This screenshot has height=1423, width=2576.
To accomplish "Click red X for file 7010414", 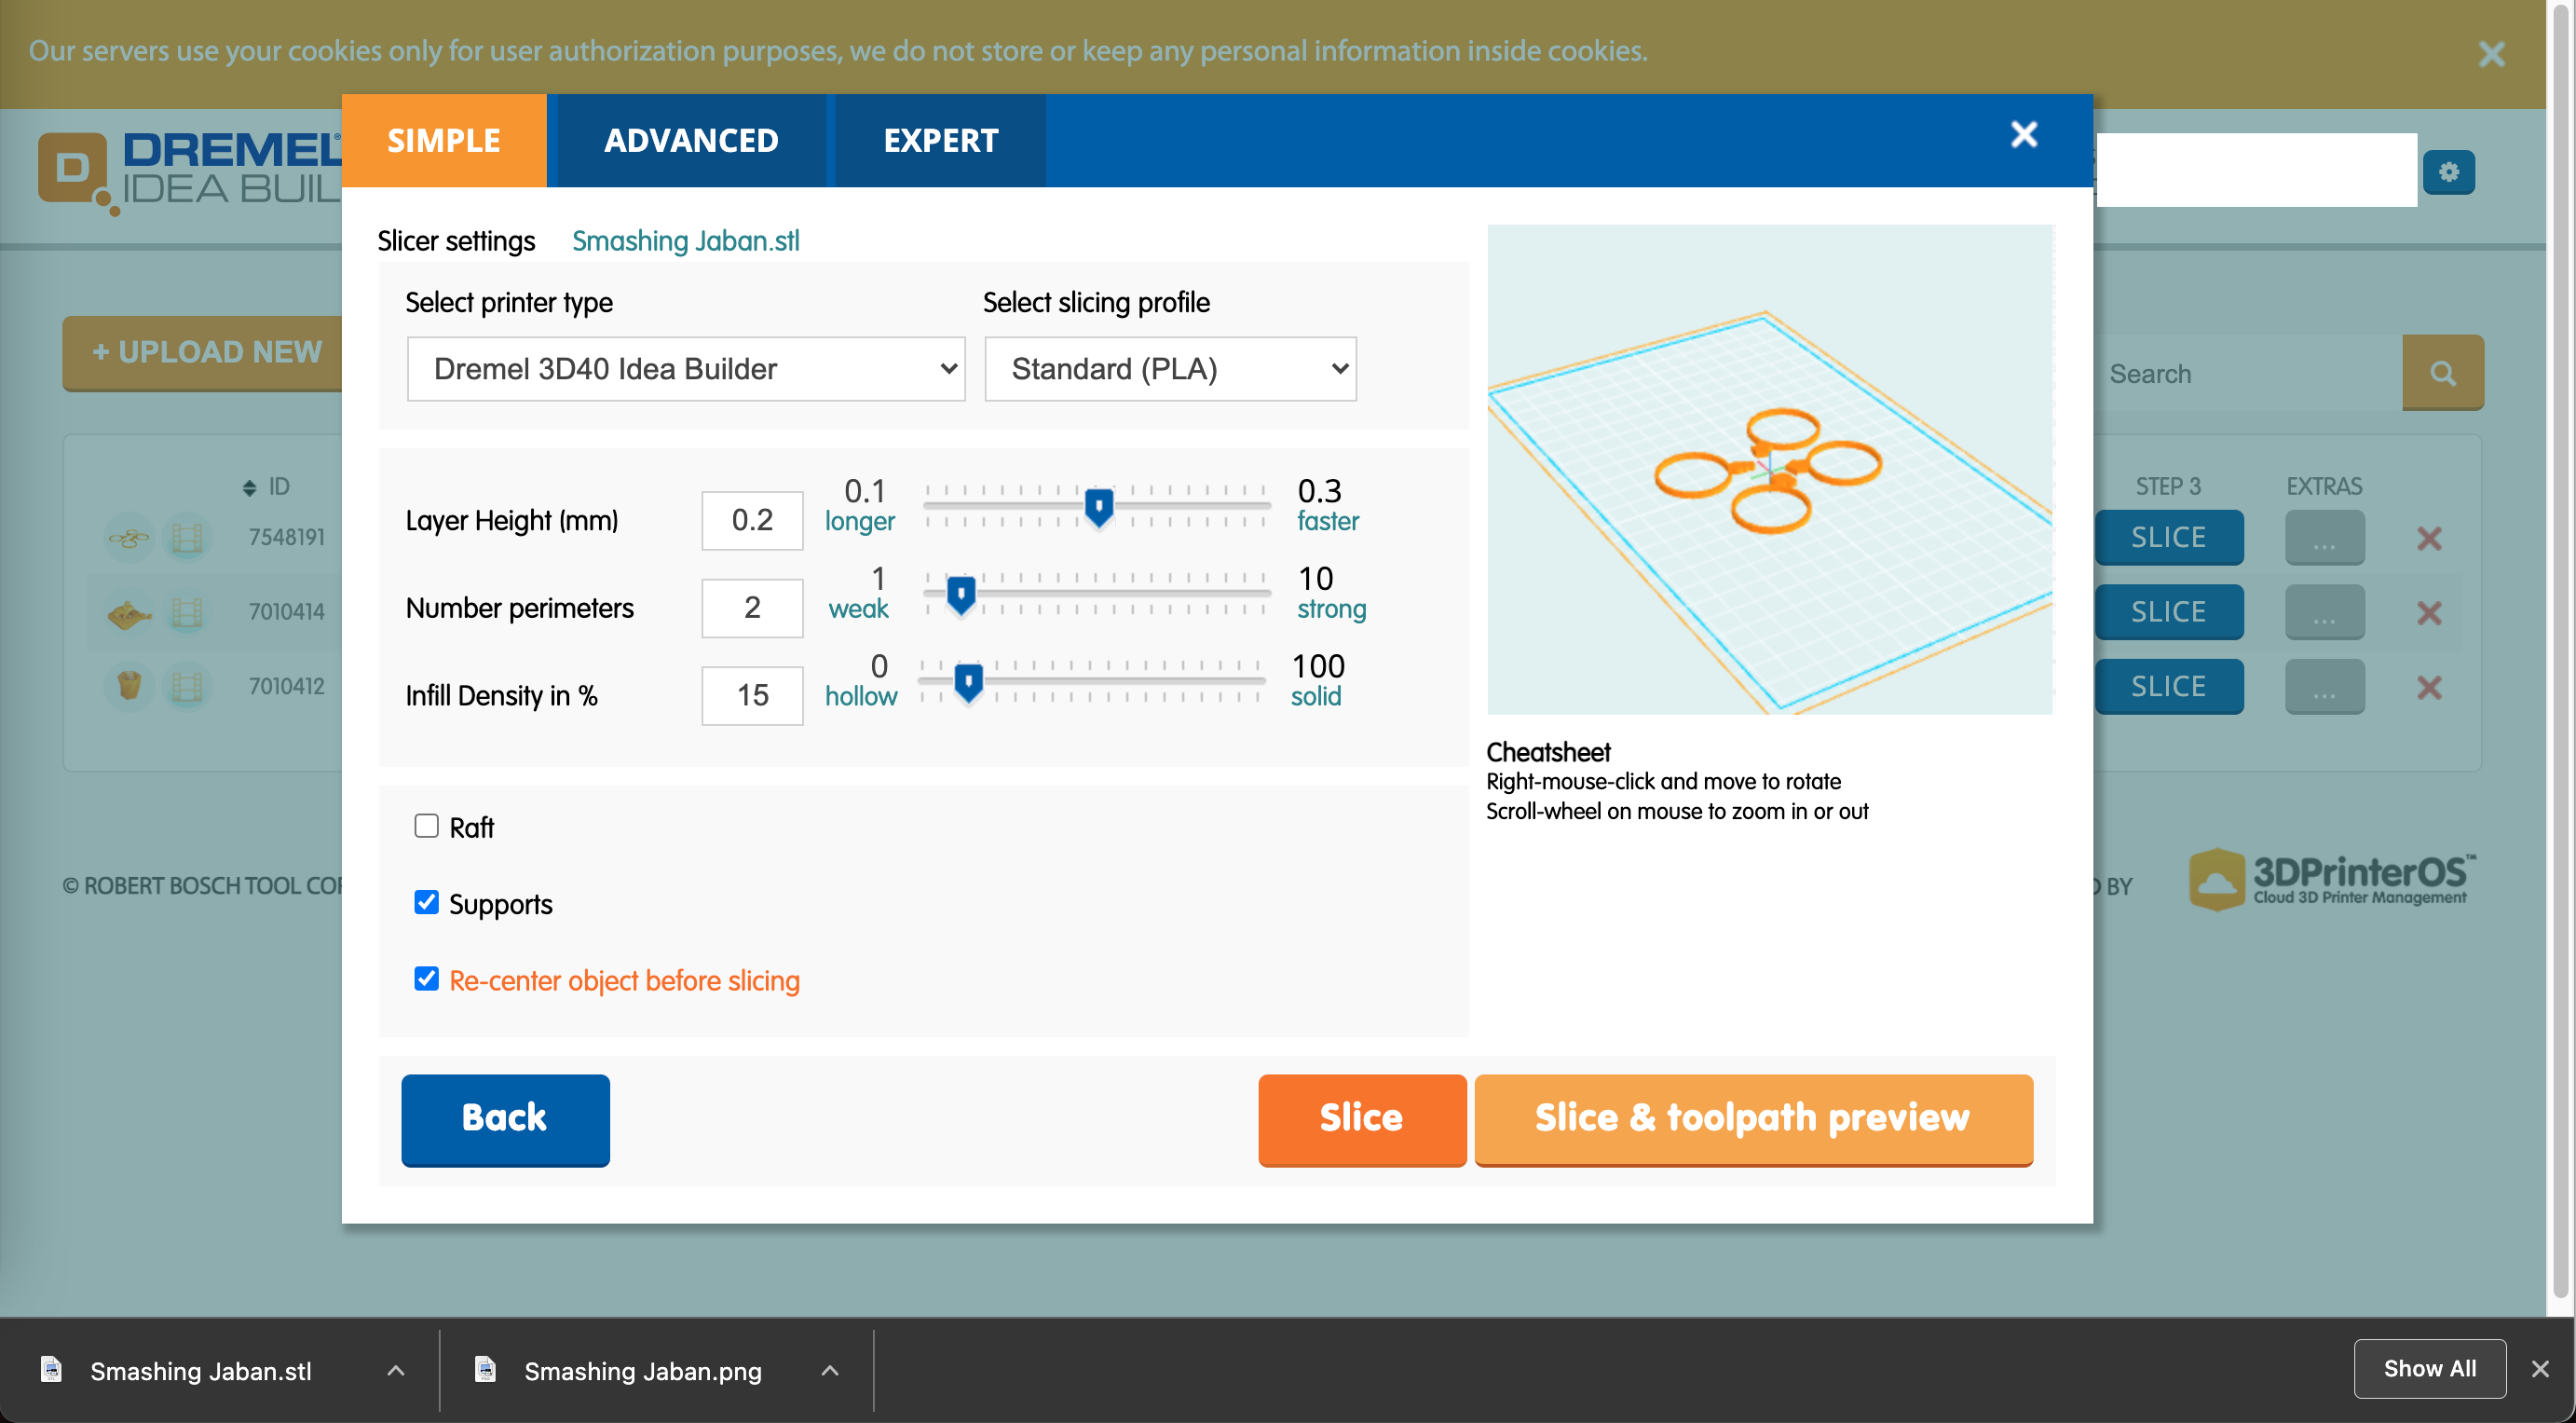I will tap(2428, 612).
